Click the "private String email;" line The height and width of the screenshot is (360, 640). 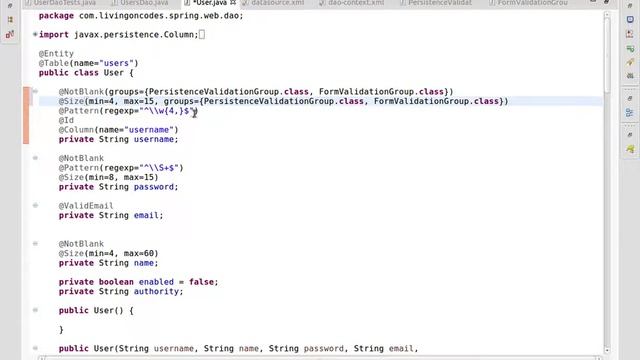click(x=111, y=216)
